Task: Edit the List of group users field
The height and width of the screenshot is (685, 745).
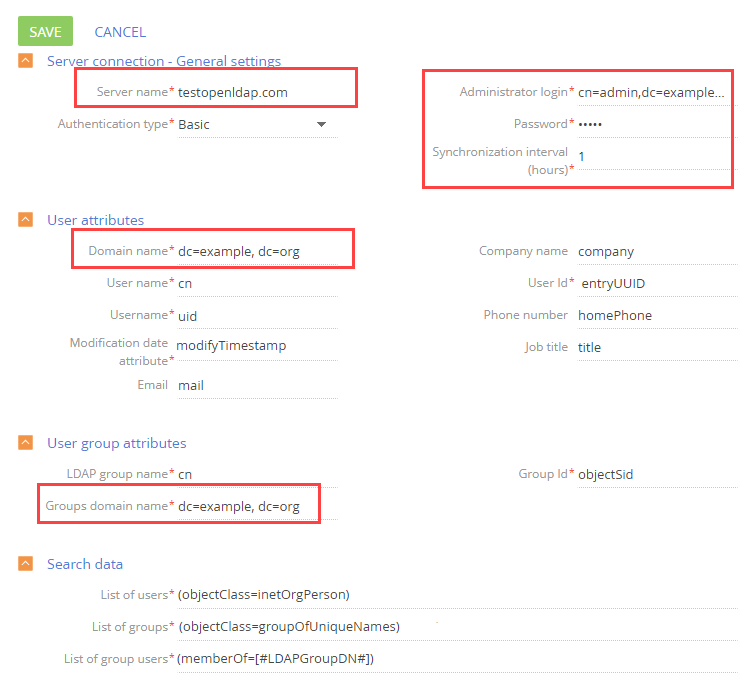Action: coord(458,659)
